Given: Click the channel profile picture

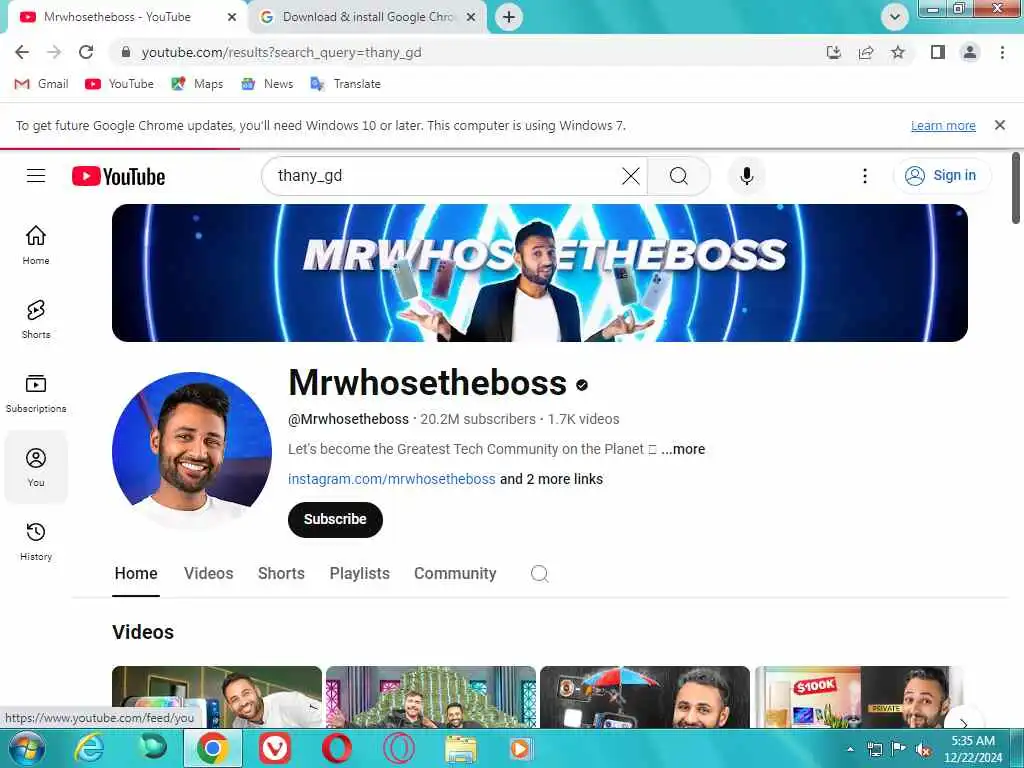Looking at the screenshot, I should [192, 452].
